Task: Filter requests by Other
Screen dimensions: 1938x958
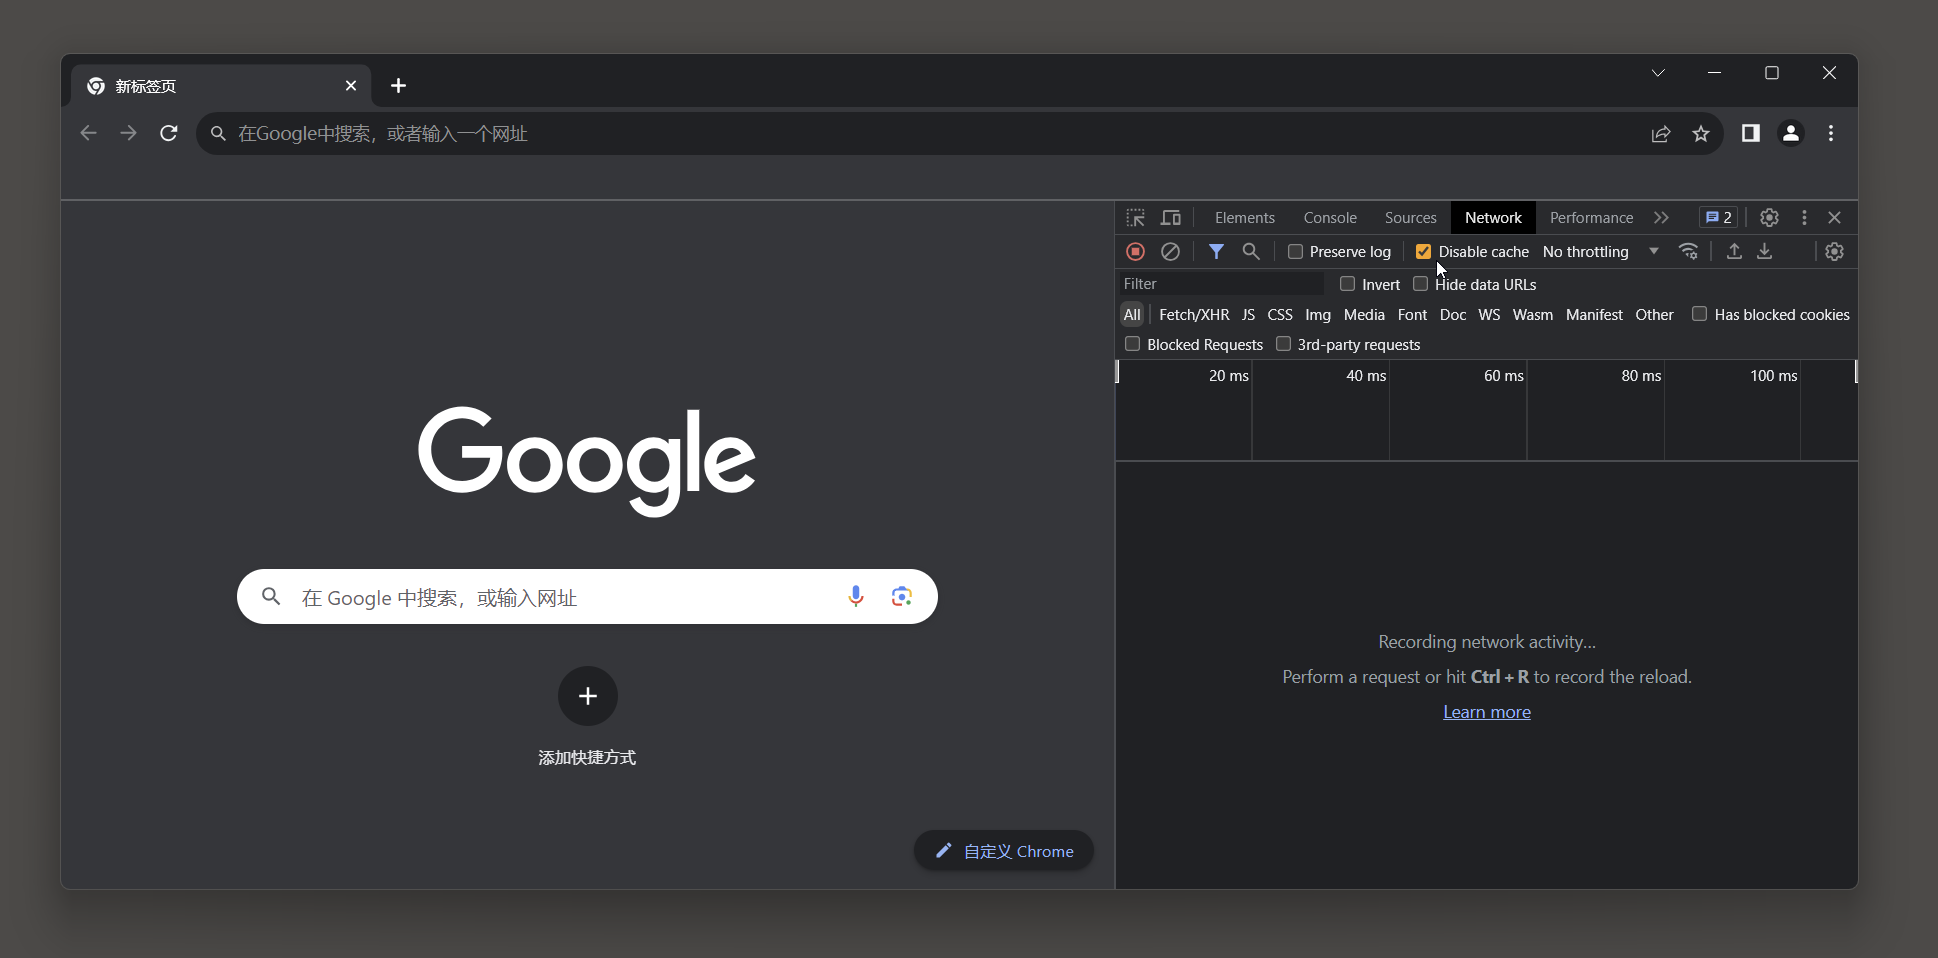Action: (x=1654, y=314)
